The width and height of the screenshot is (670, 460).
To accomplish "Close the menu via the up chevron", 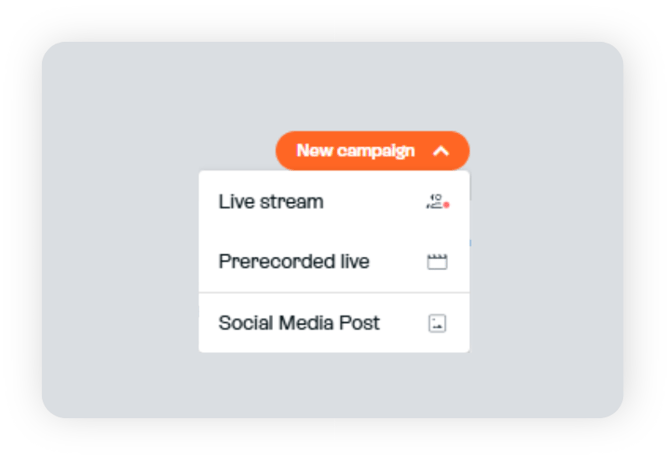I will (x=442, y=151).
